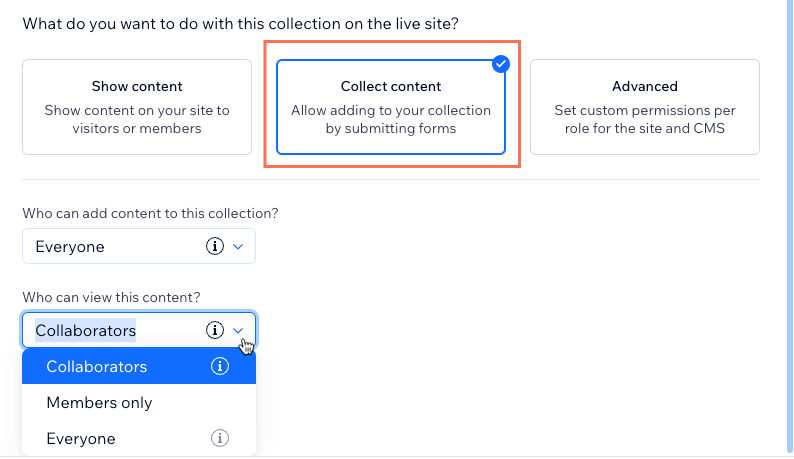Click the 'Who can view this content?' label

coord(111,297)
